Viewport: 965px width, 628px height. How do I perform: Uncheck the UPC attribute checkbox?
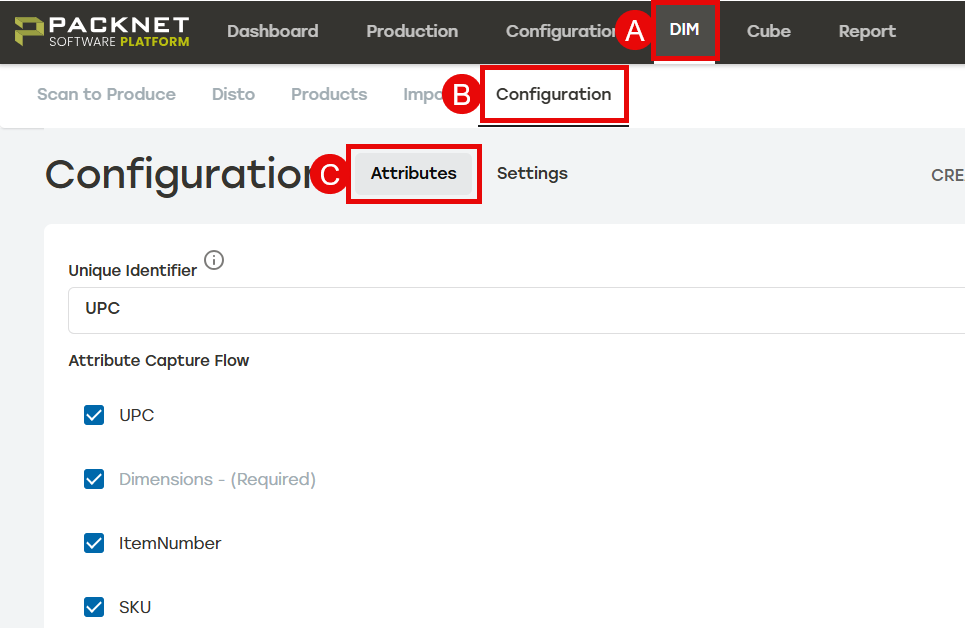point(93,415)
